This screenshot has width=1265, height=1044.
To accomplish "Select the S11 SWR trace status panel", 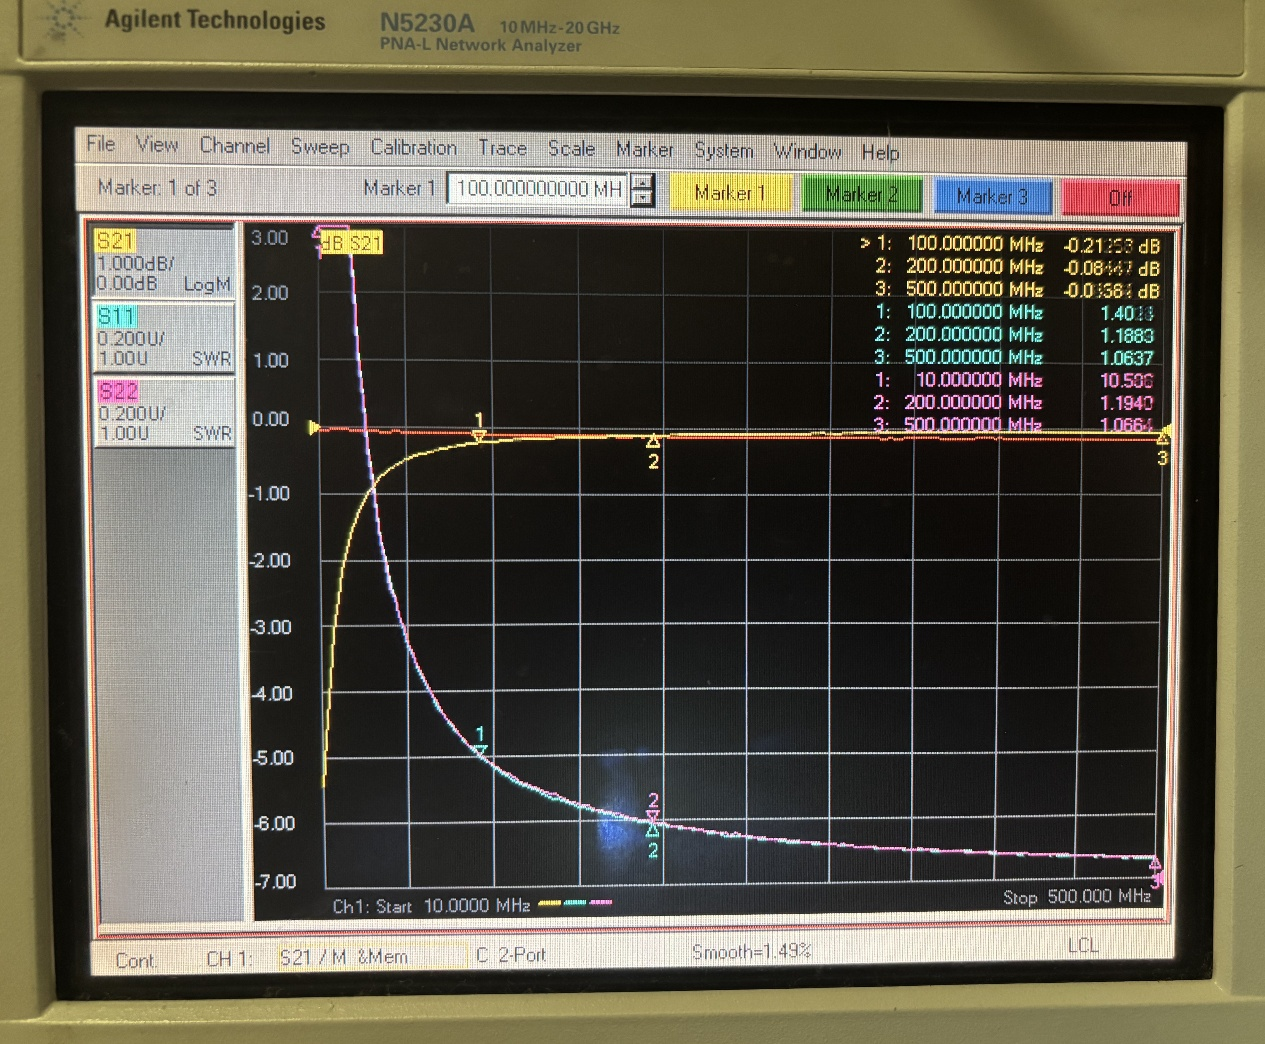I will tap(164, 337).
